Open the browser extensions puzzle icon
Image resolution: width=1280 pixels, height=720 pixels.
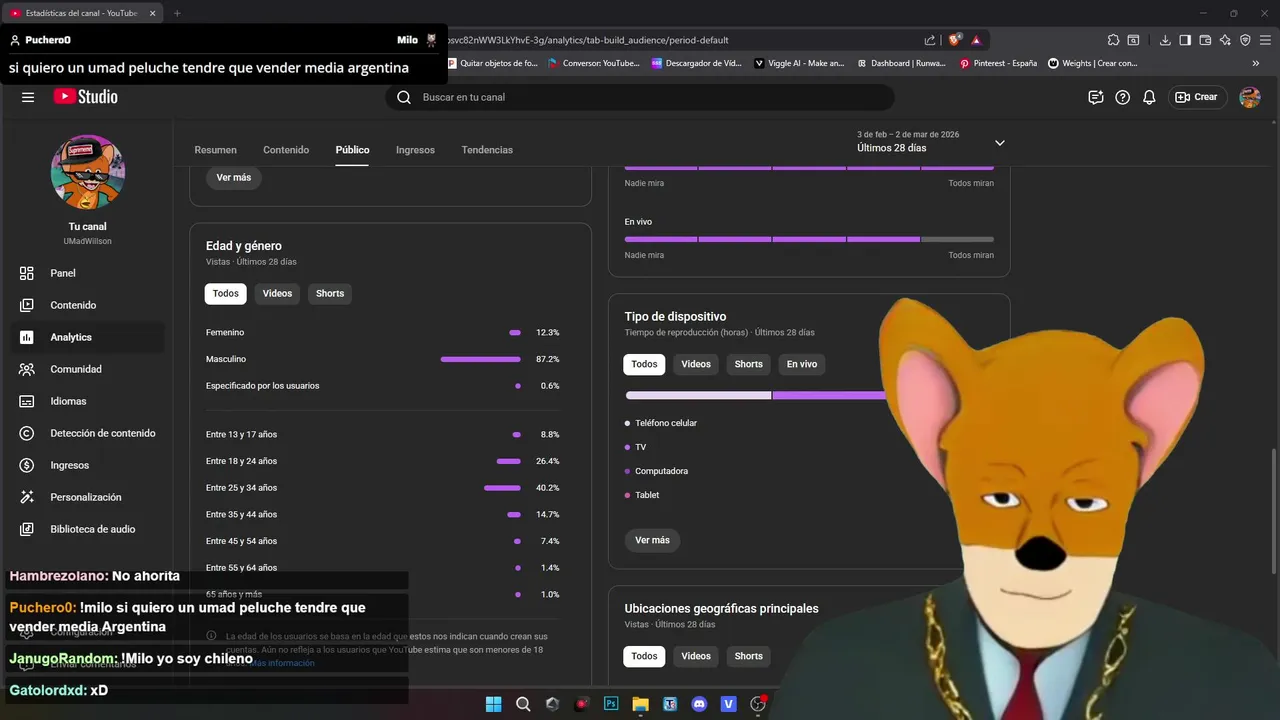(1113, 40)
